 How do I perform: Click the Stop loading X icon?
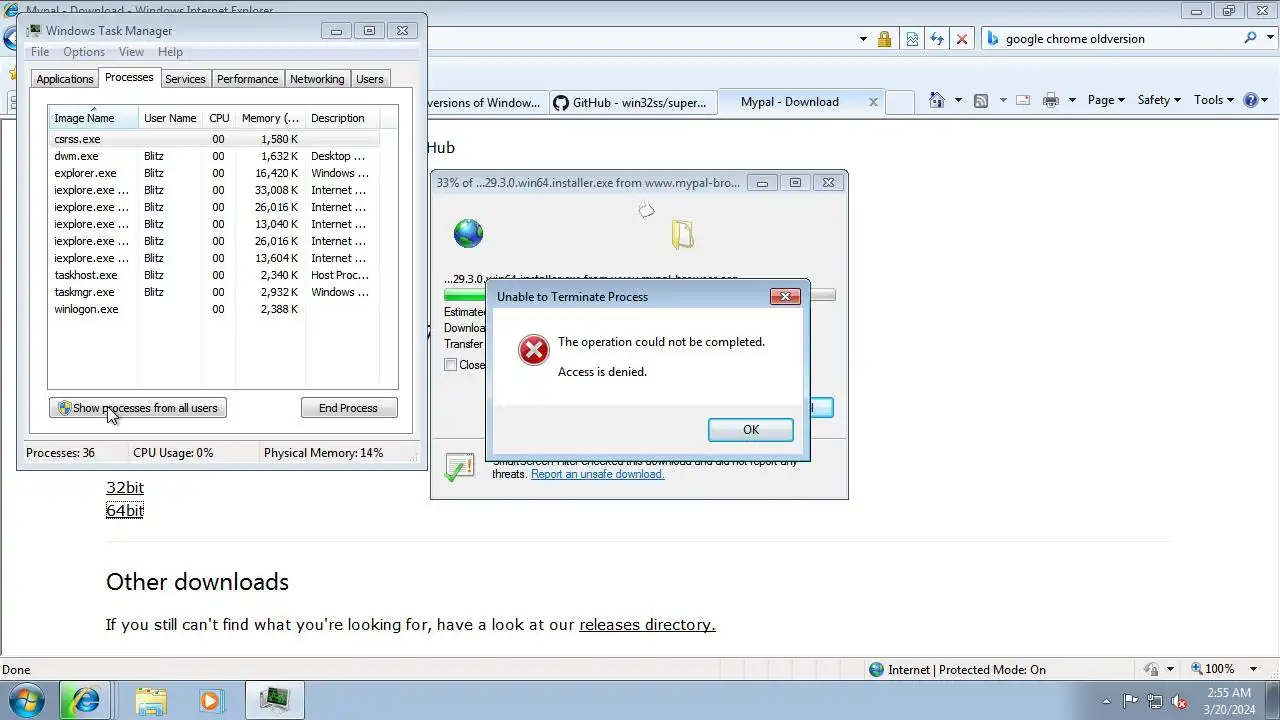[x=962, y=39]
